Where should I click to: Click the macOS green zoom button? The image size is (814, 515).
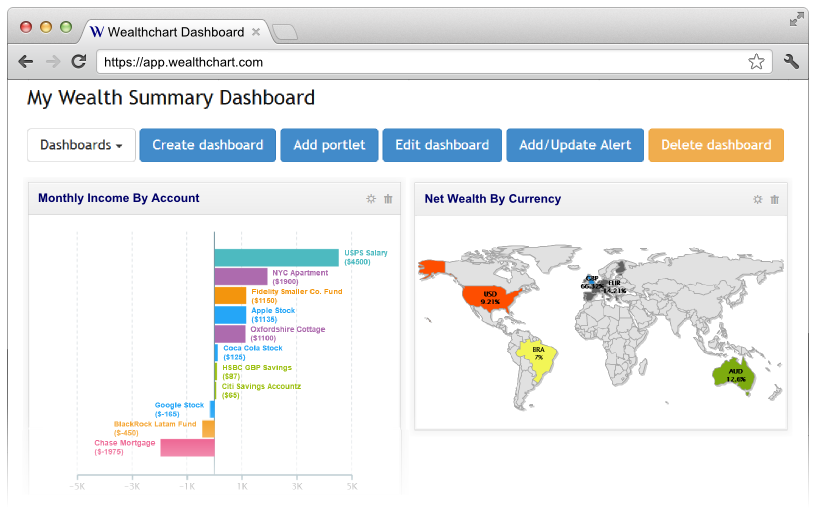[x=66, y=26]
